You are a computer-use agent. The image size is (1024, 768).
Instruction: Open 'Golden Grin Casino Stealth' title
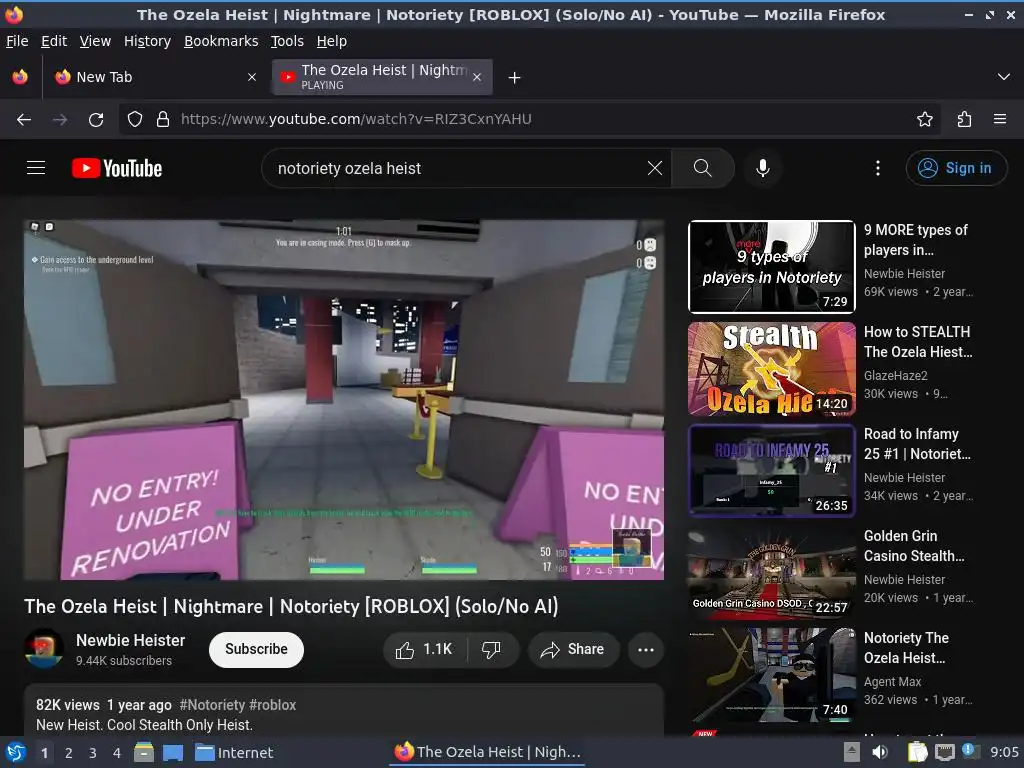click(x=914, y=546)
